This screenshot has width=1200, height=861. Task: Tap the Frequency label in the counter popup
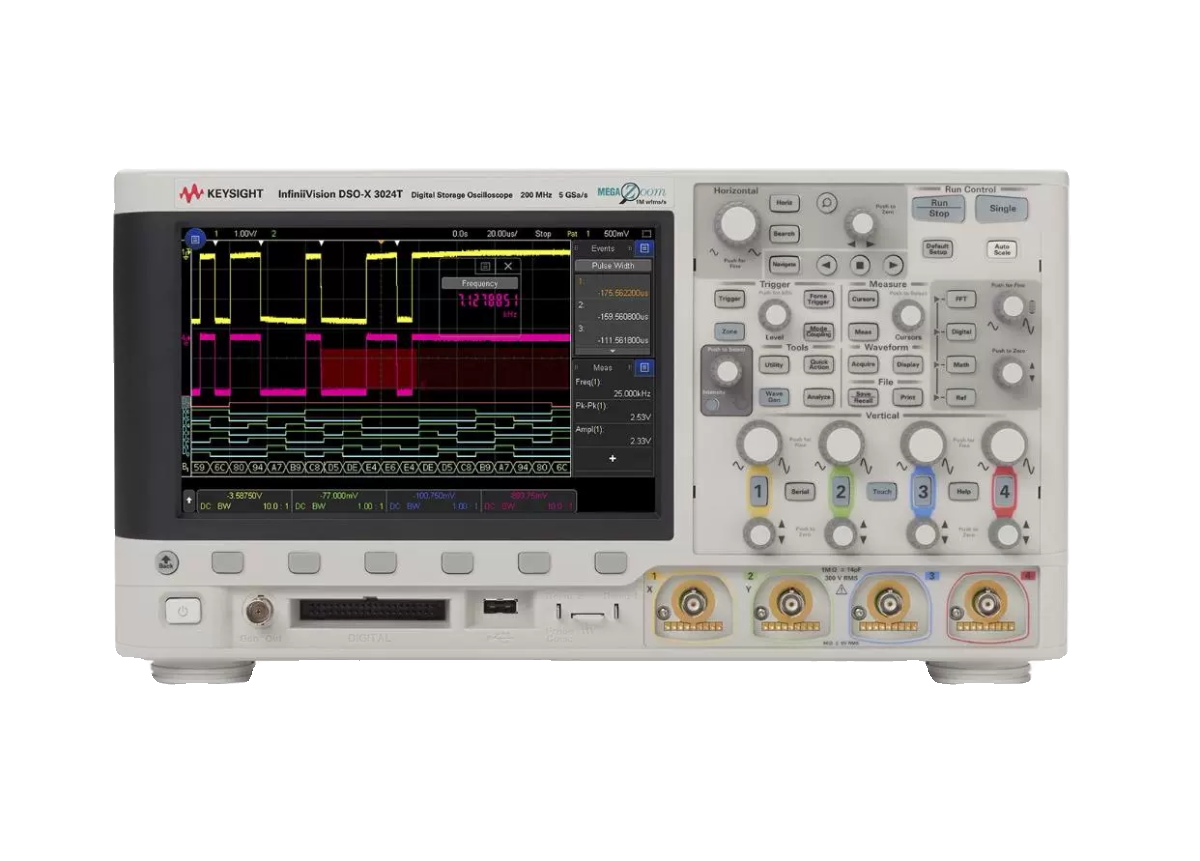click(x=480, y=284)
